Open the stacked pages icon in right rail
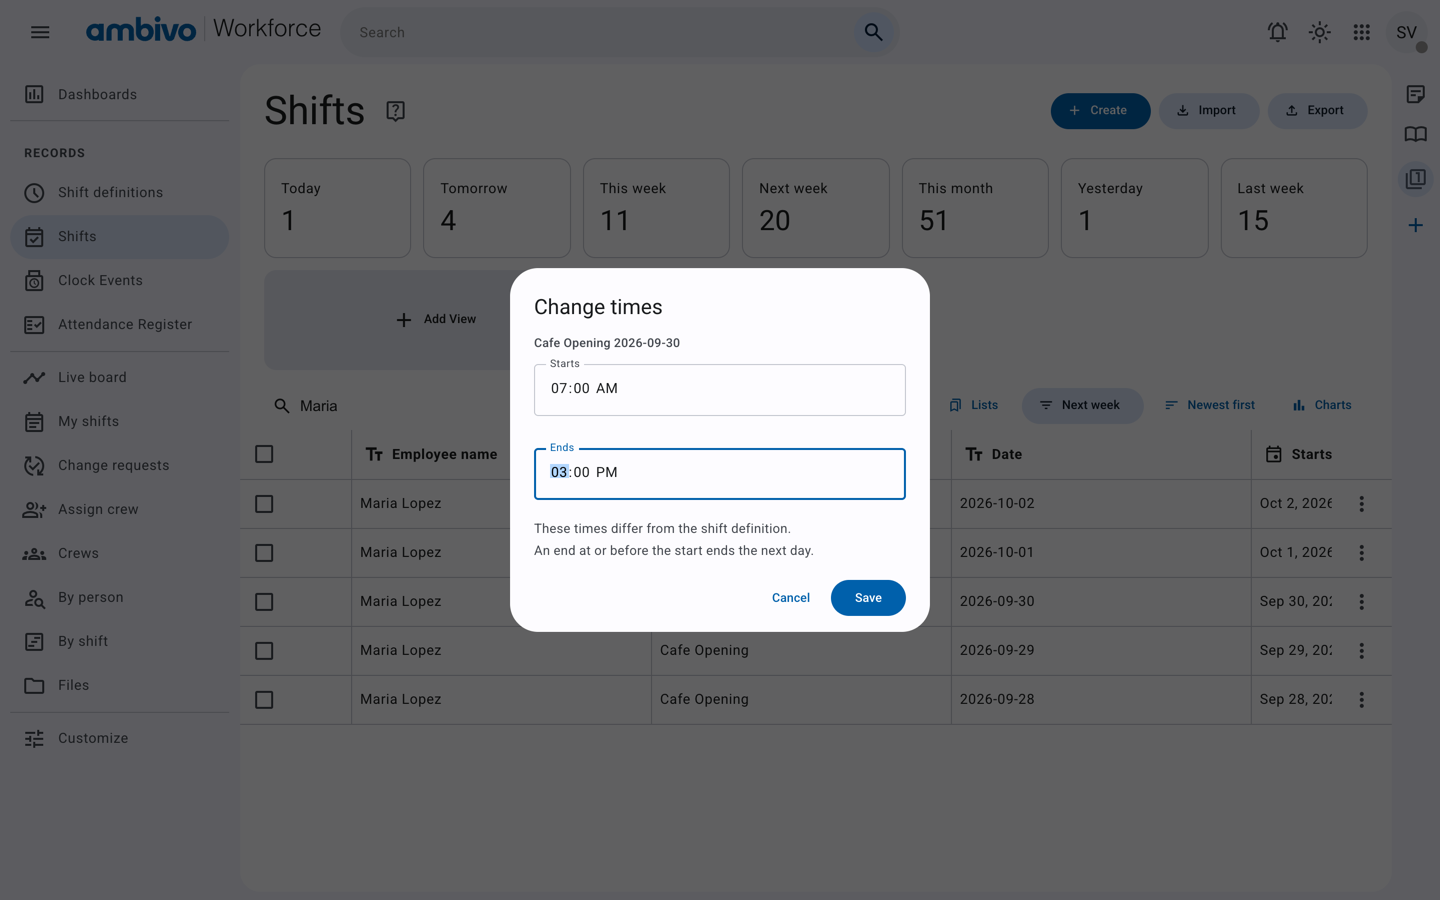 [x=1415, y=179]
